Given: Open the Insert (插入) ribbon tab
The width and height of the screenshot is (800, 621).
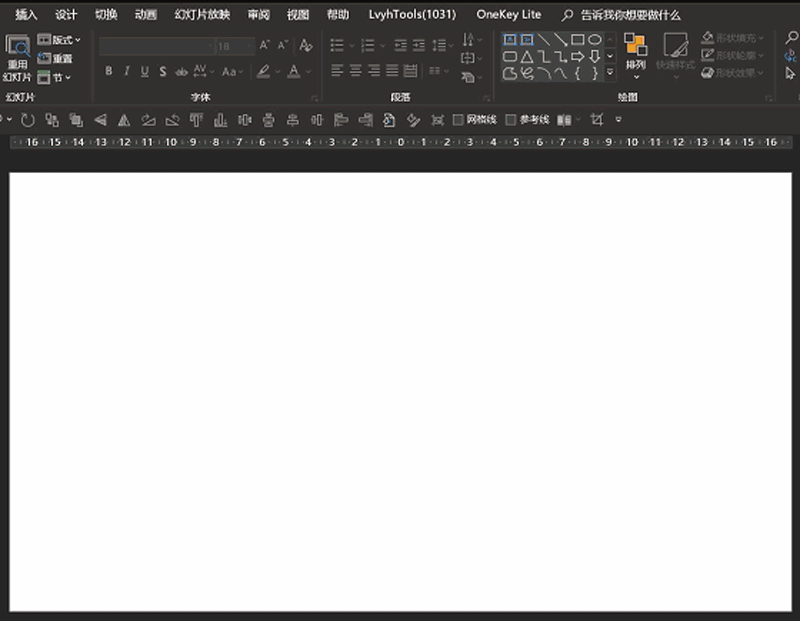Looking at the screenshot, I should 26,15.
